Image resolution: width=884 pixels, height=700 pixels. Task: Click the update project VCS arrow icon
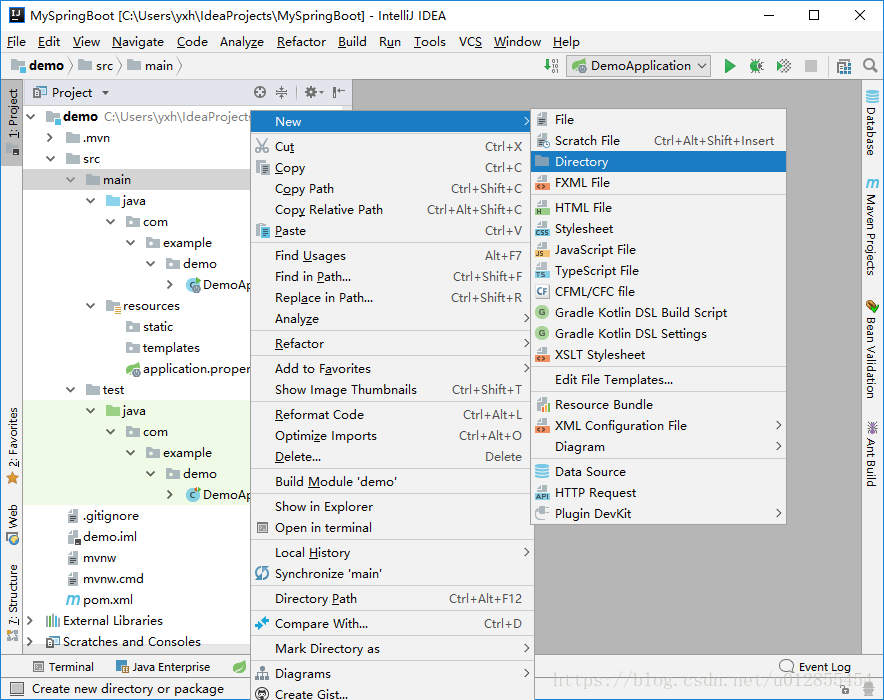point(551,66)
